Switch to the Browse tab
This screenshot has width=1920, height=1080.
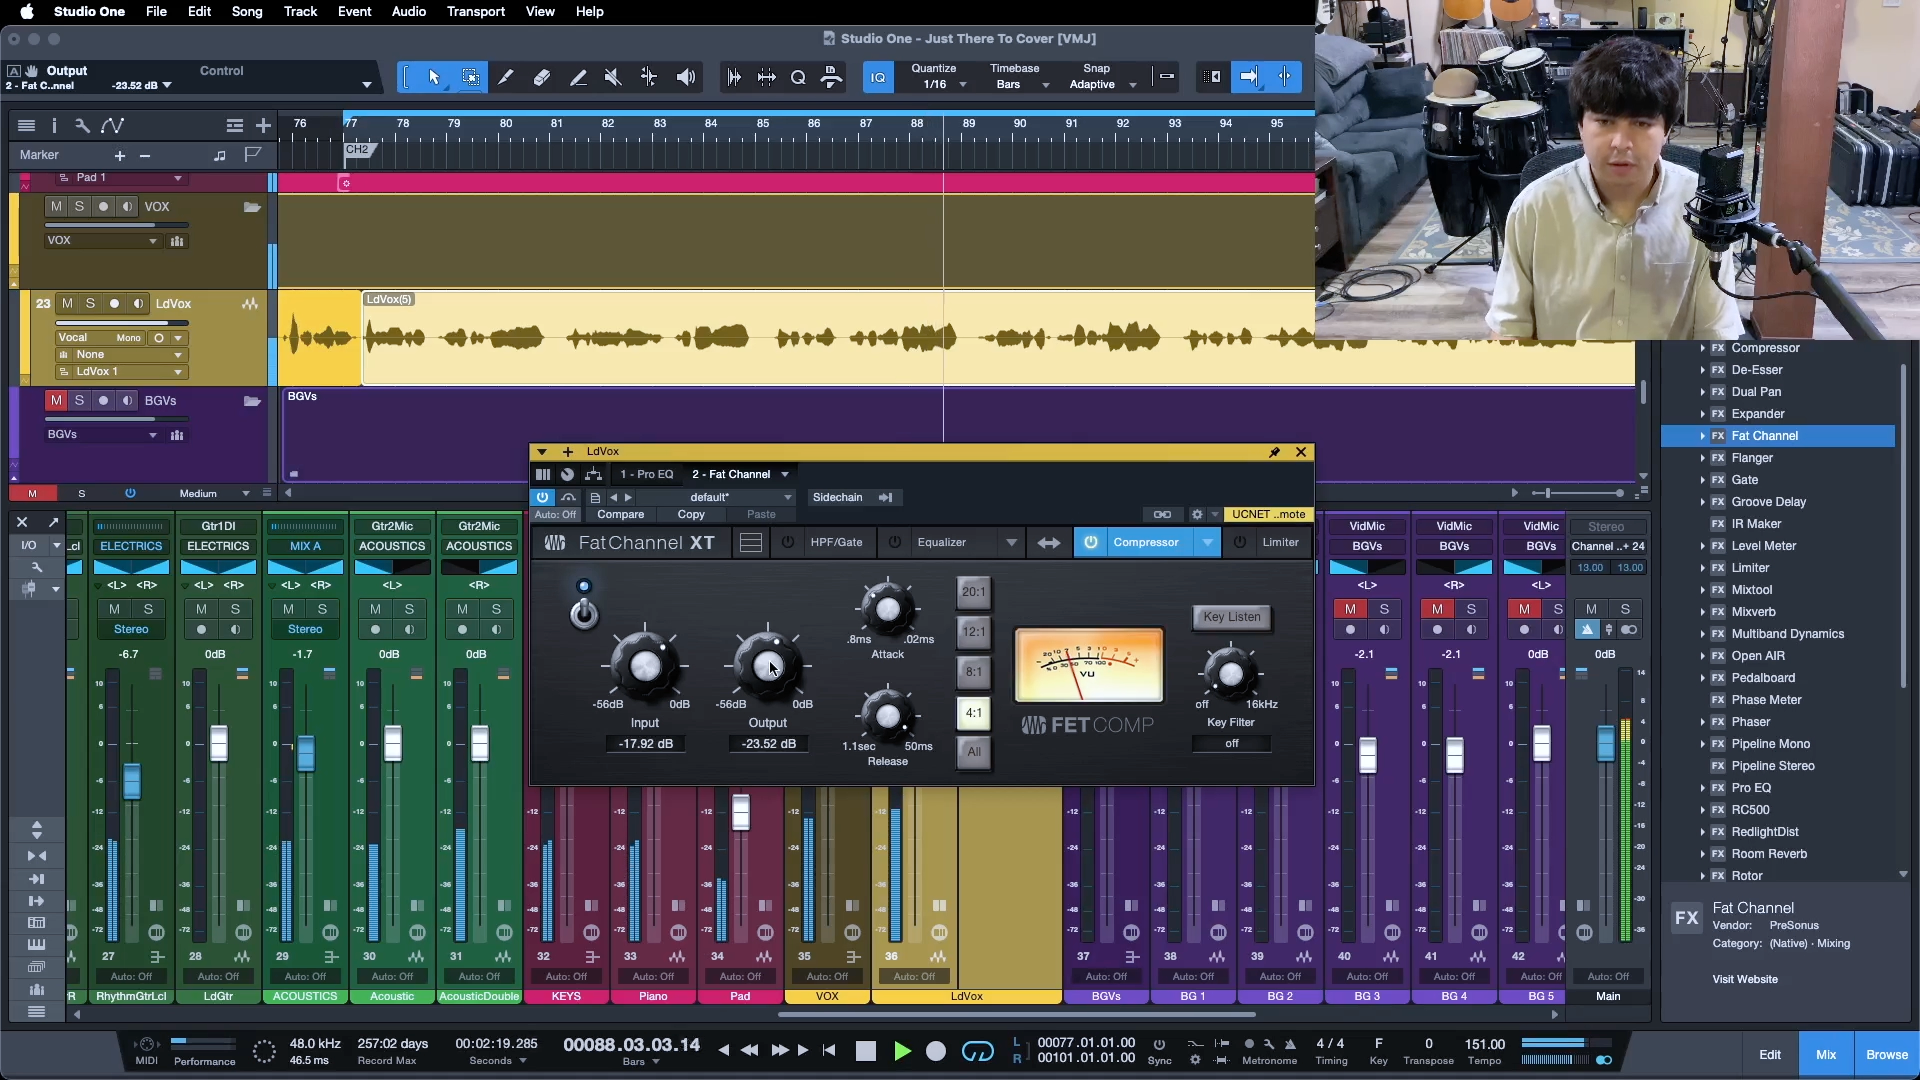coord(1886,1054)
